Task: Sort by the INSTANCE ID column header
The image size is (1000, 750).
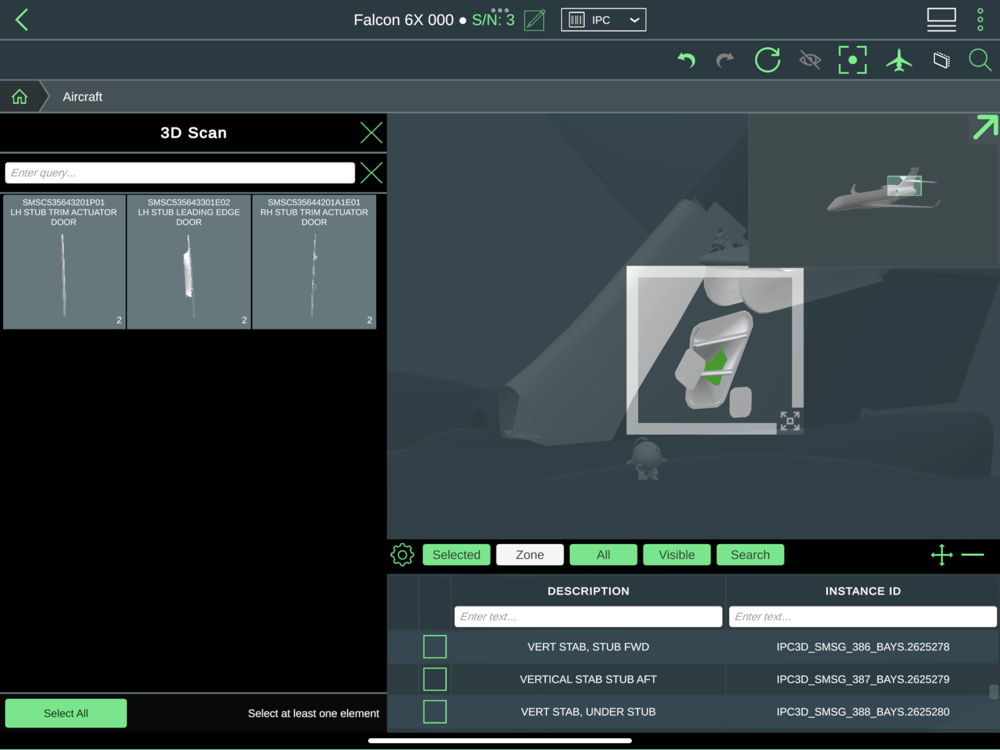Action: click(x=863, y=591)
